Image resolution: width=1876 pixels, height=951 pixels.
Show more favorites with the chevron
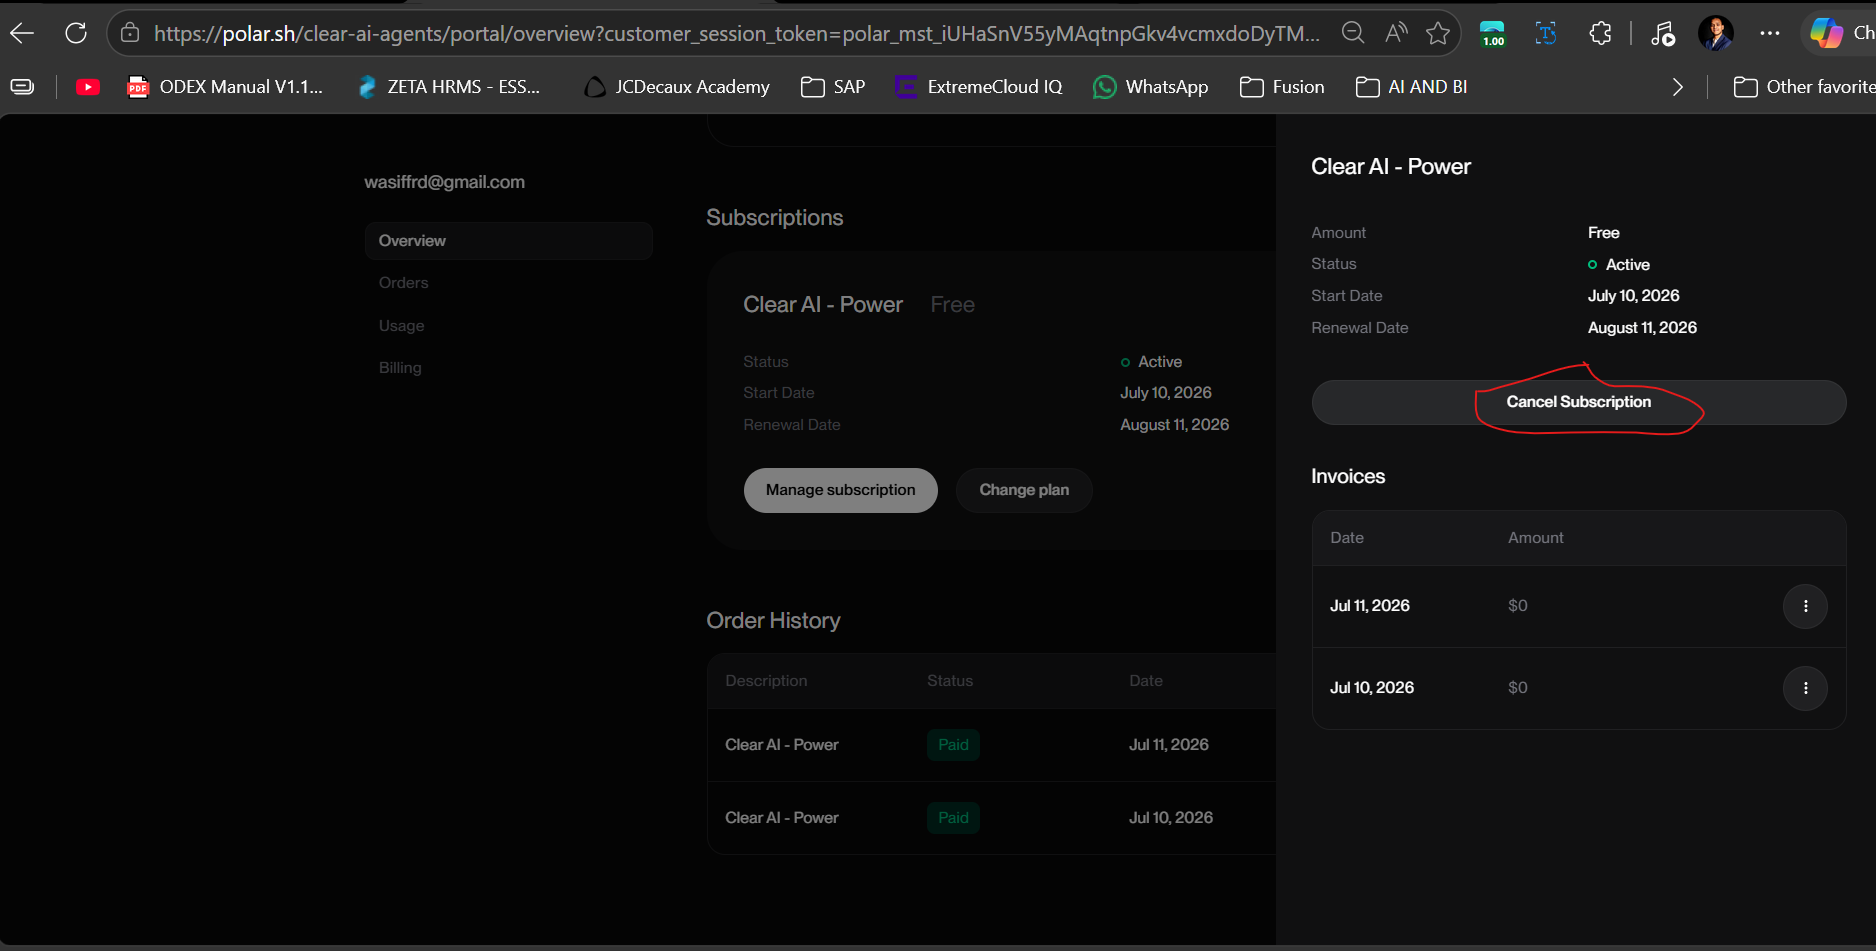(x=1678, y=87)
